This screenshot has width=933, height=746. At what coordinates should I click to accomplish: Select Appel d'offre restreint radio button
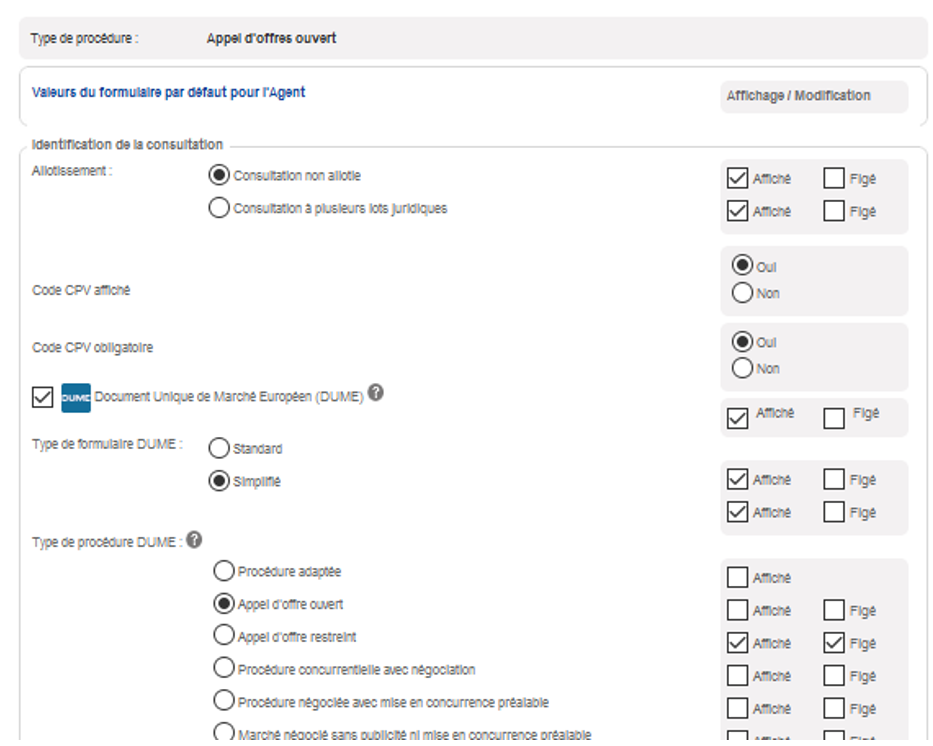(x=224, y=637)
